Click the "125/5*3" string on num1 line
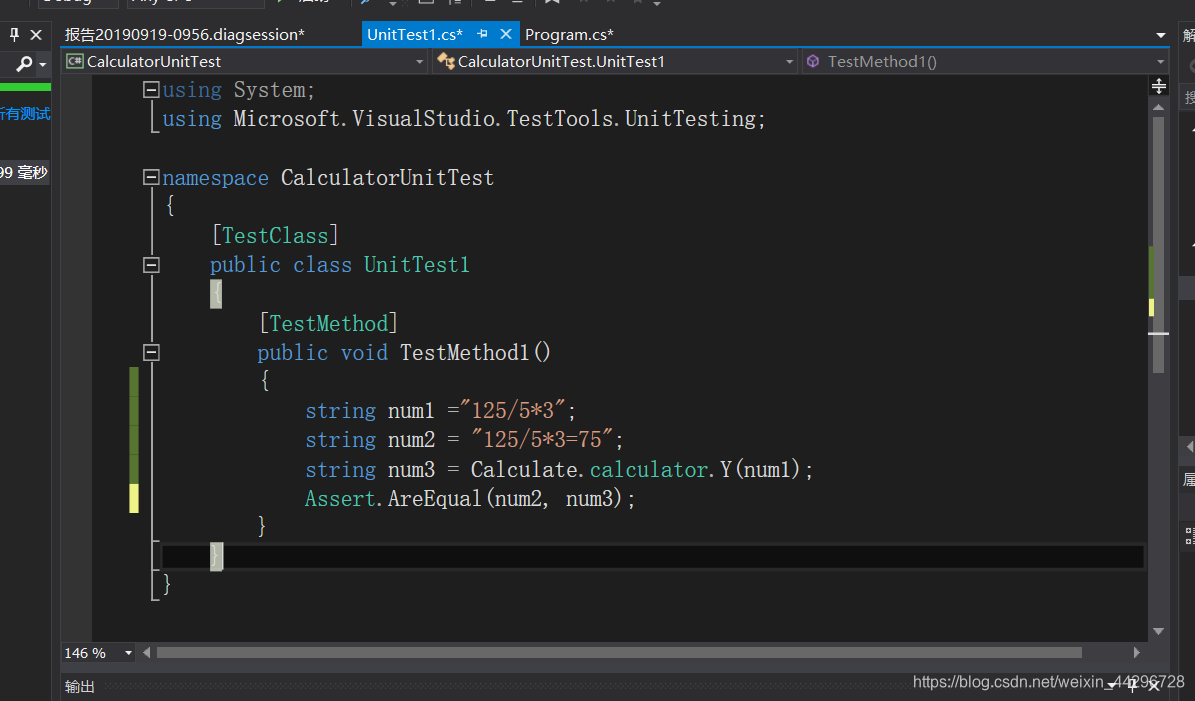Screen dimensions: 1195x701 tap(512, 411)
